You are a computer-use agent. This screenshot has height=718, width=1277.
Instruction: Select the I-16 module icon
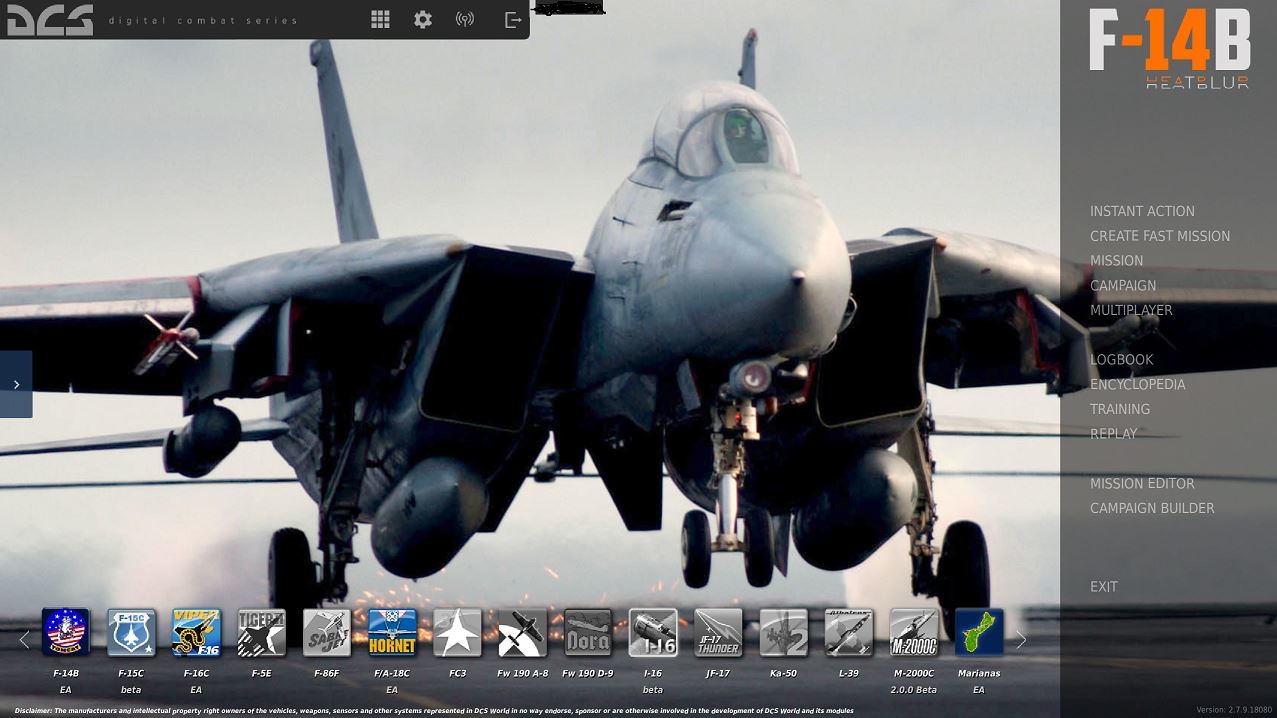pos(653,632)
